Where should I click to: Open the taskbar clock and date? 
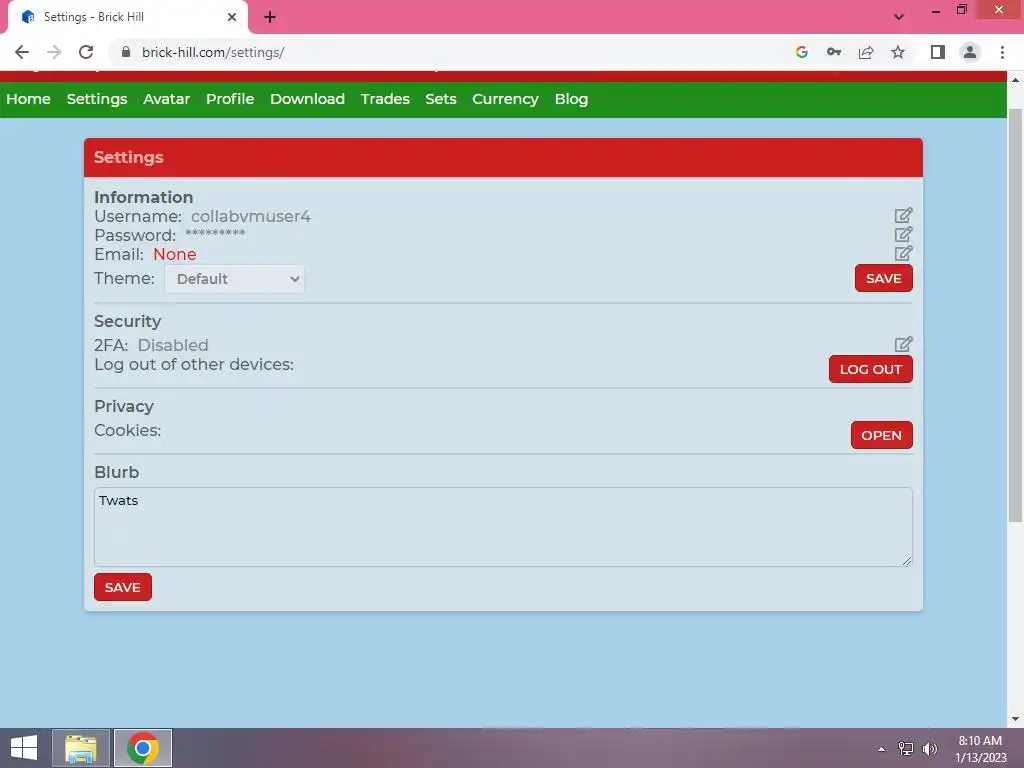[x=980, y=749]
